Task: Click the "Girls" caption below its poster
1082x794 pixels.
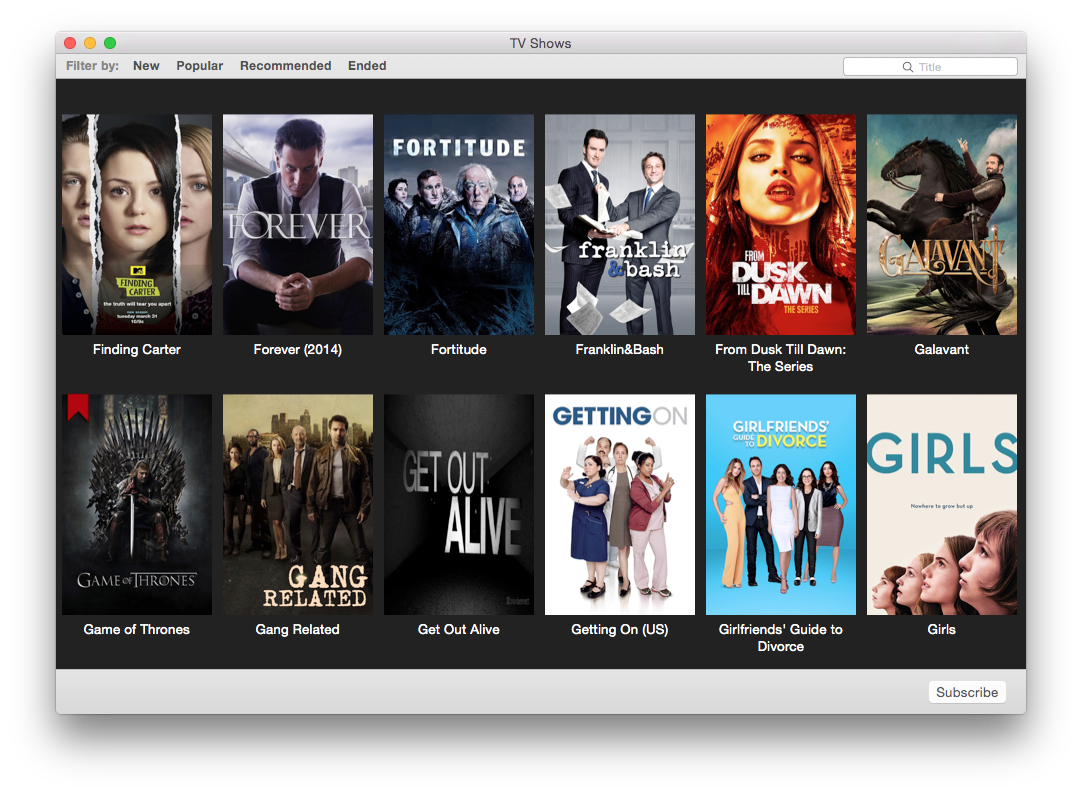Action: (x=942, y=630)
